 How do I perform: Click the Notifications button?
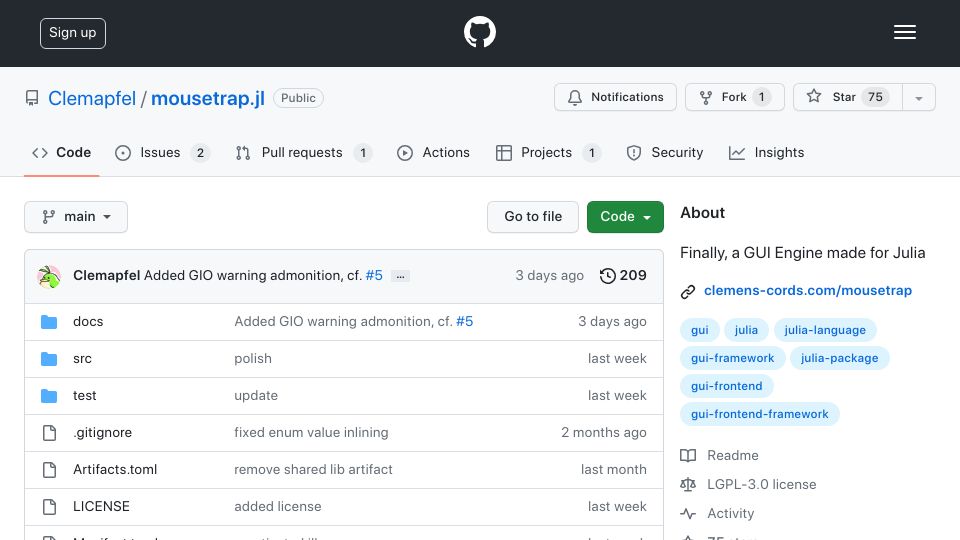(x=615, y=97)
